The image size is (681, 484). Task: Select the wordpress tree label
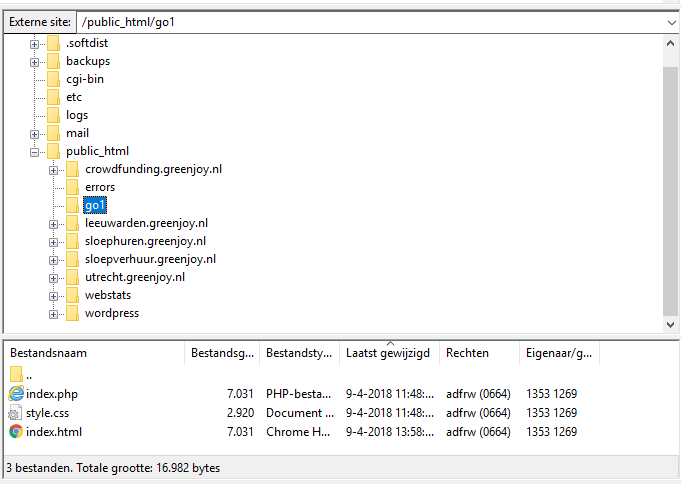tap(112, 313)
